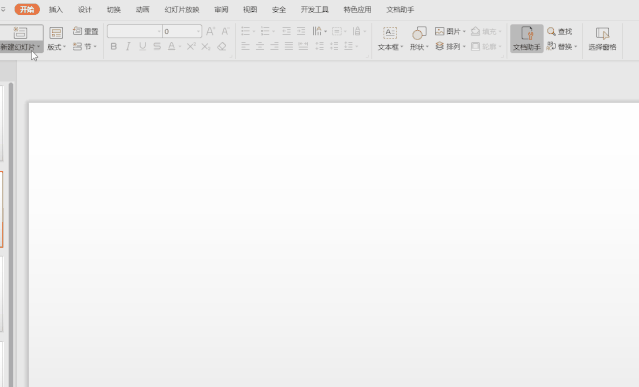Click the New Slide icon

point(20,33)
